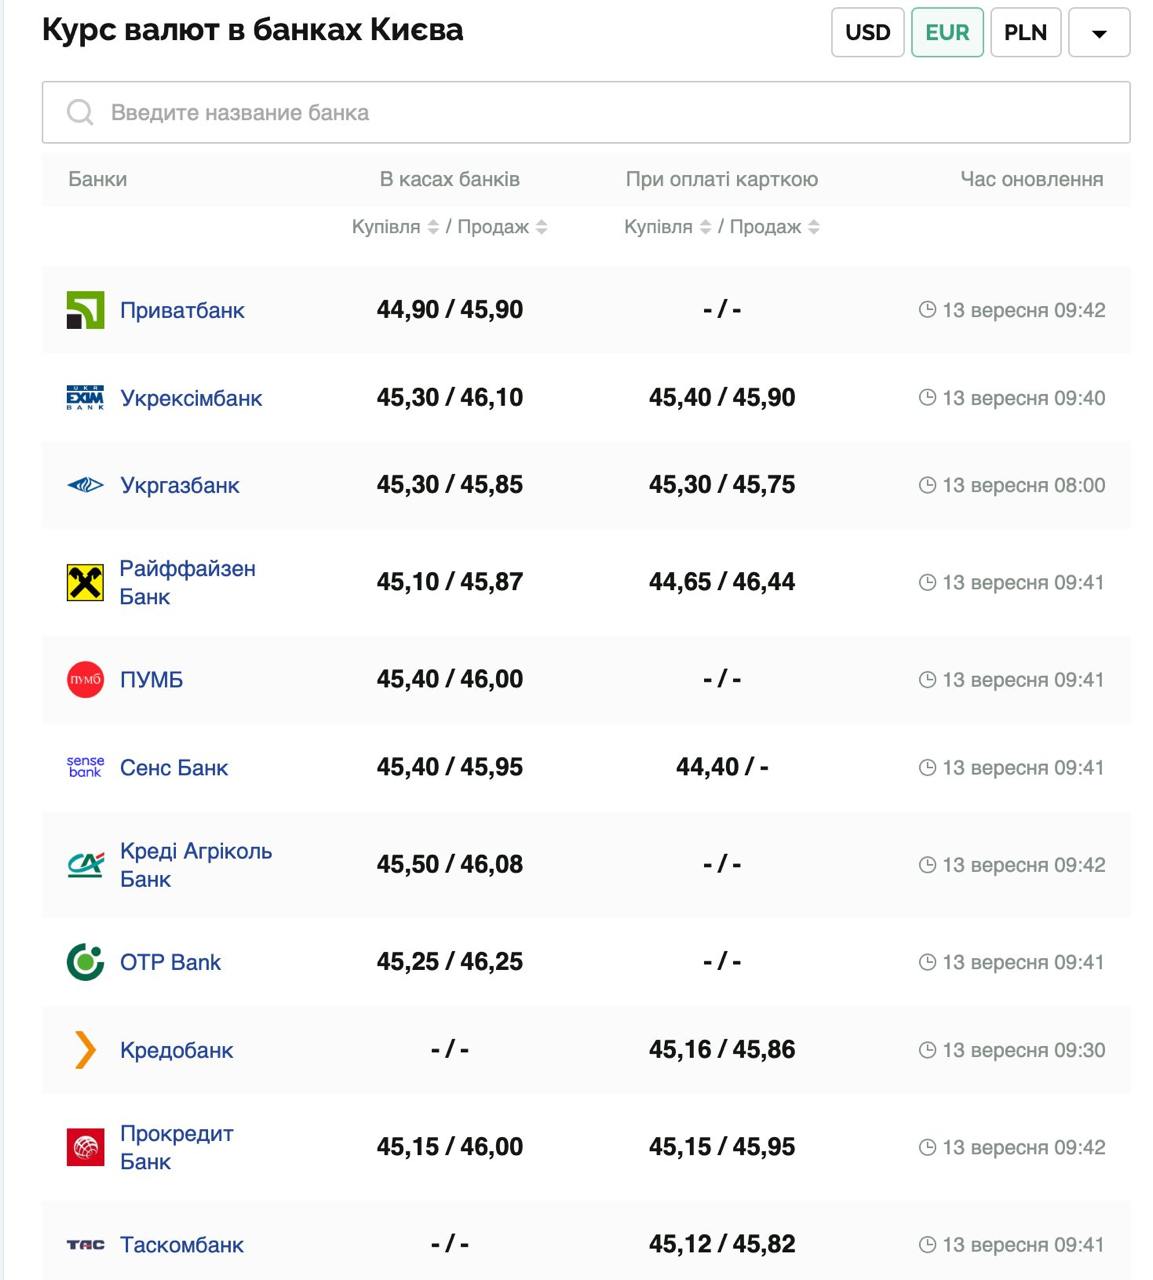Viewport: 1153px width, 1280px height.
Task: Click the Ukrgasbank logo icon
Action: (x=85, y=486)
